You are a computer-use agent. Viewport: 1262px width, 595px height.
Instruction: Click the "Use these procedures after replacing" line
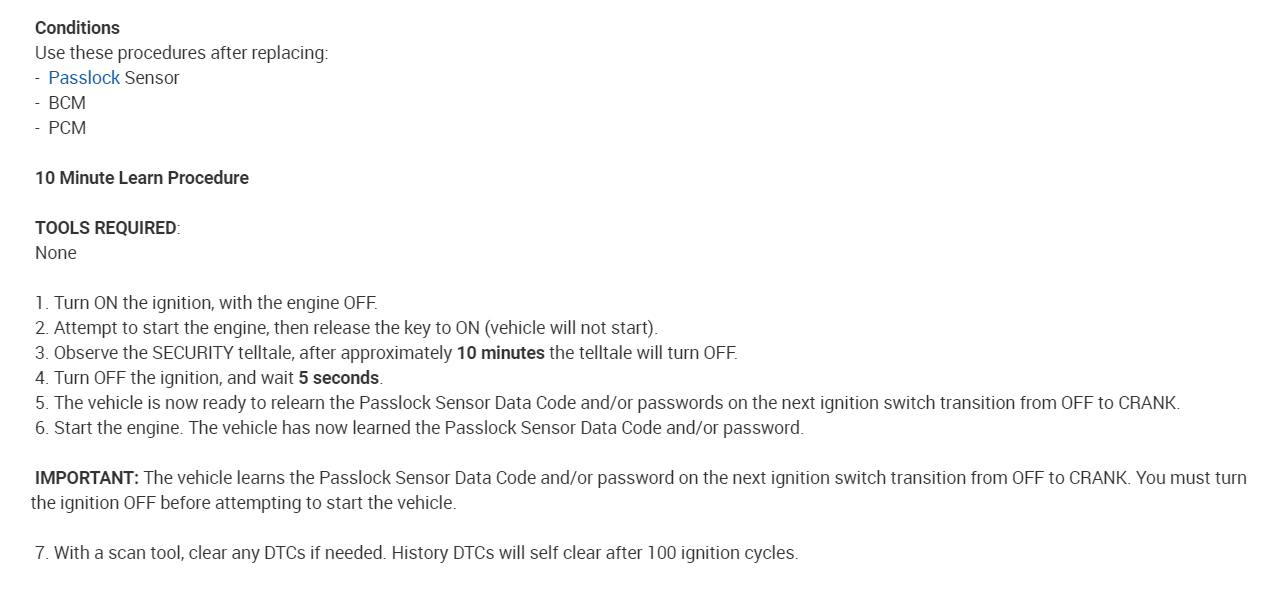pos(181,53)
